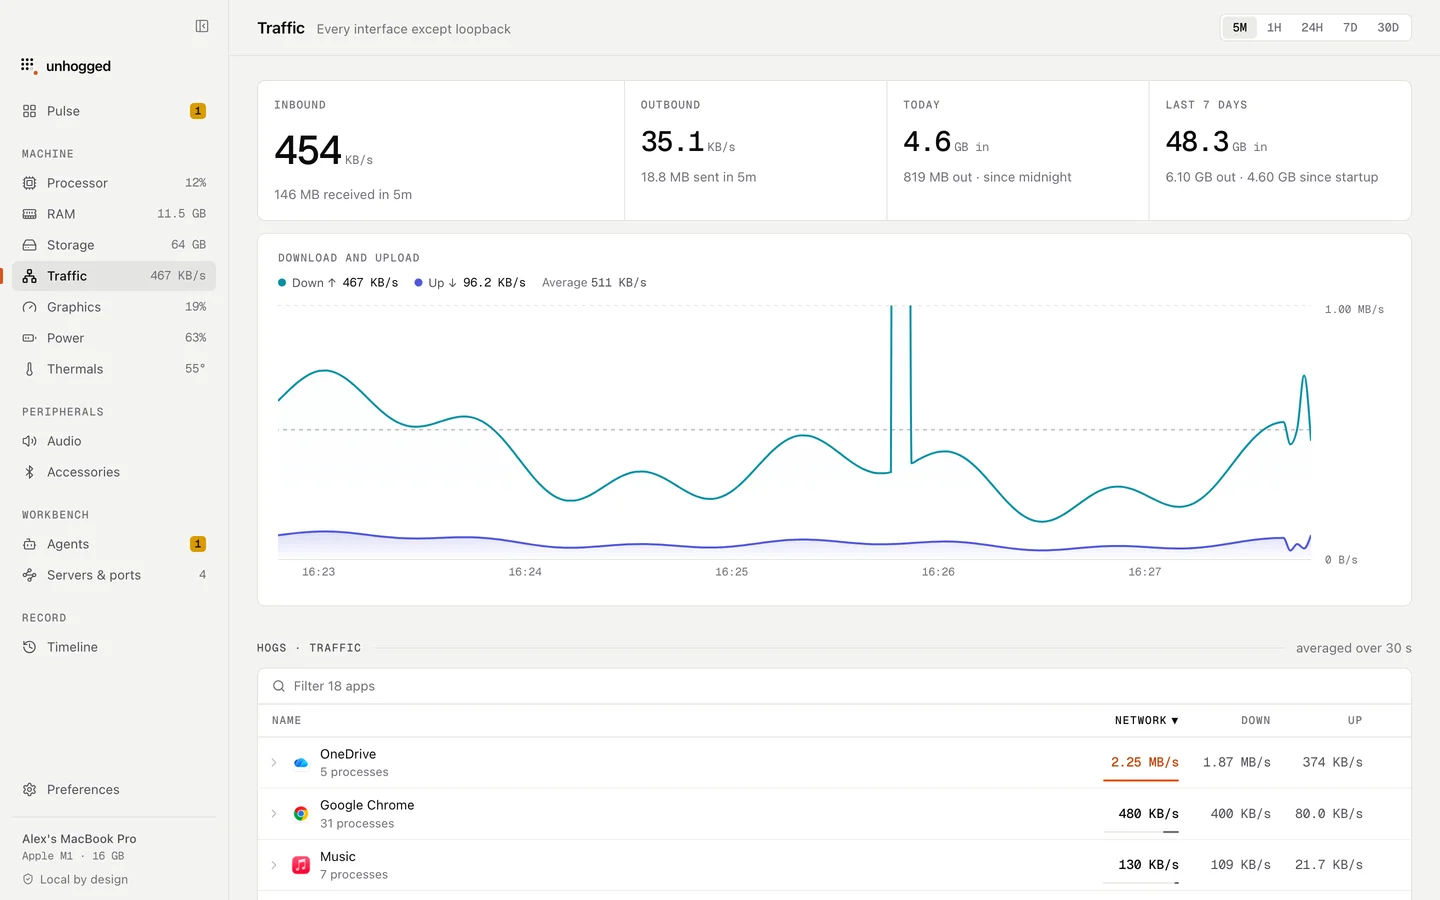Toggle the Up series legend
This screenshot has height=900, width=1440.
pyautogui.click(x=470, y=283)
